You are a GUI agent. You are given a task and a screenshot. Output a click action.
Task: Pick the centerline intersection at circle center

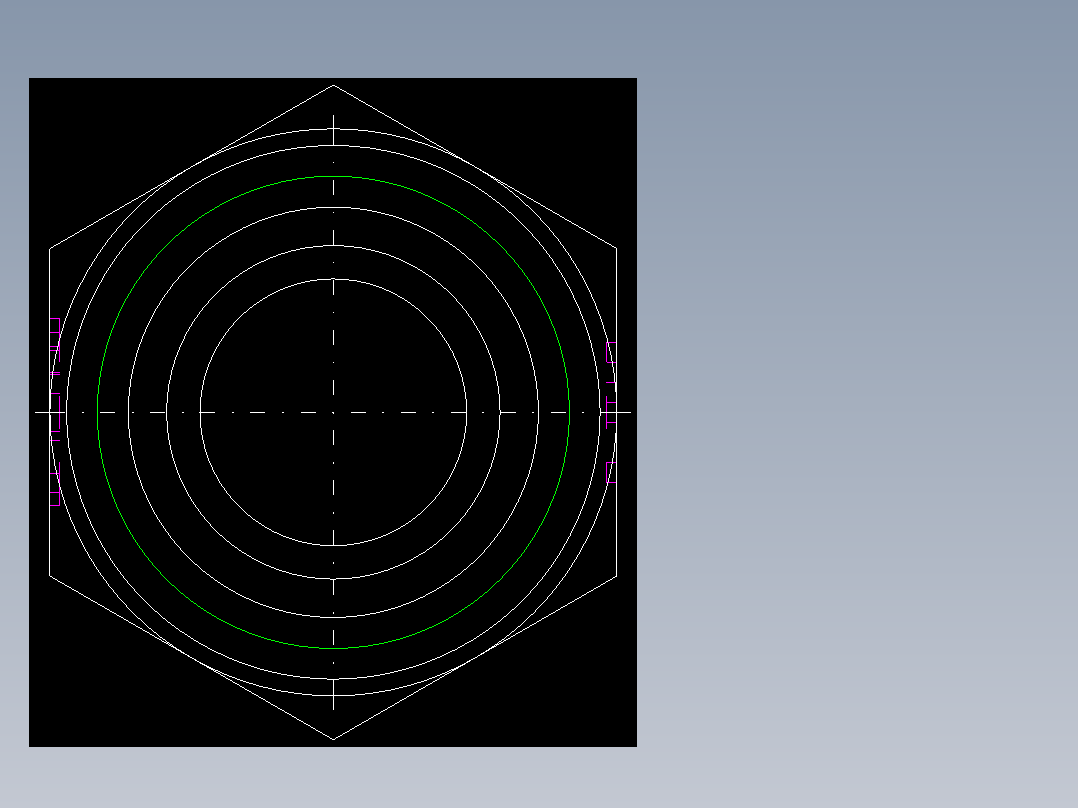(x=333, y=413)
